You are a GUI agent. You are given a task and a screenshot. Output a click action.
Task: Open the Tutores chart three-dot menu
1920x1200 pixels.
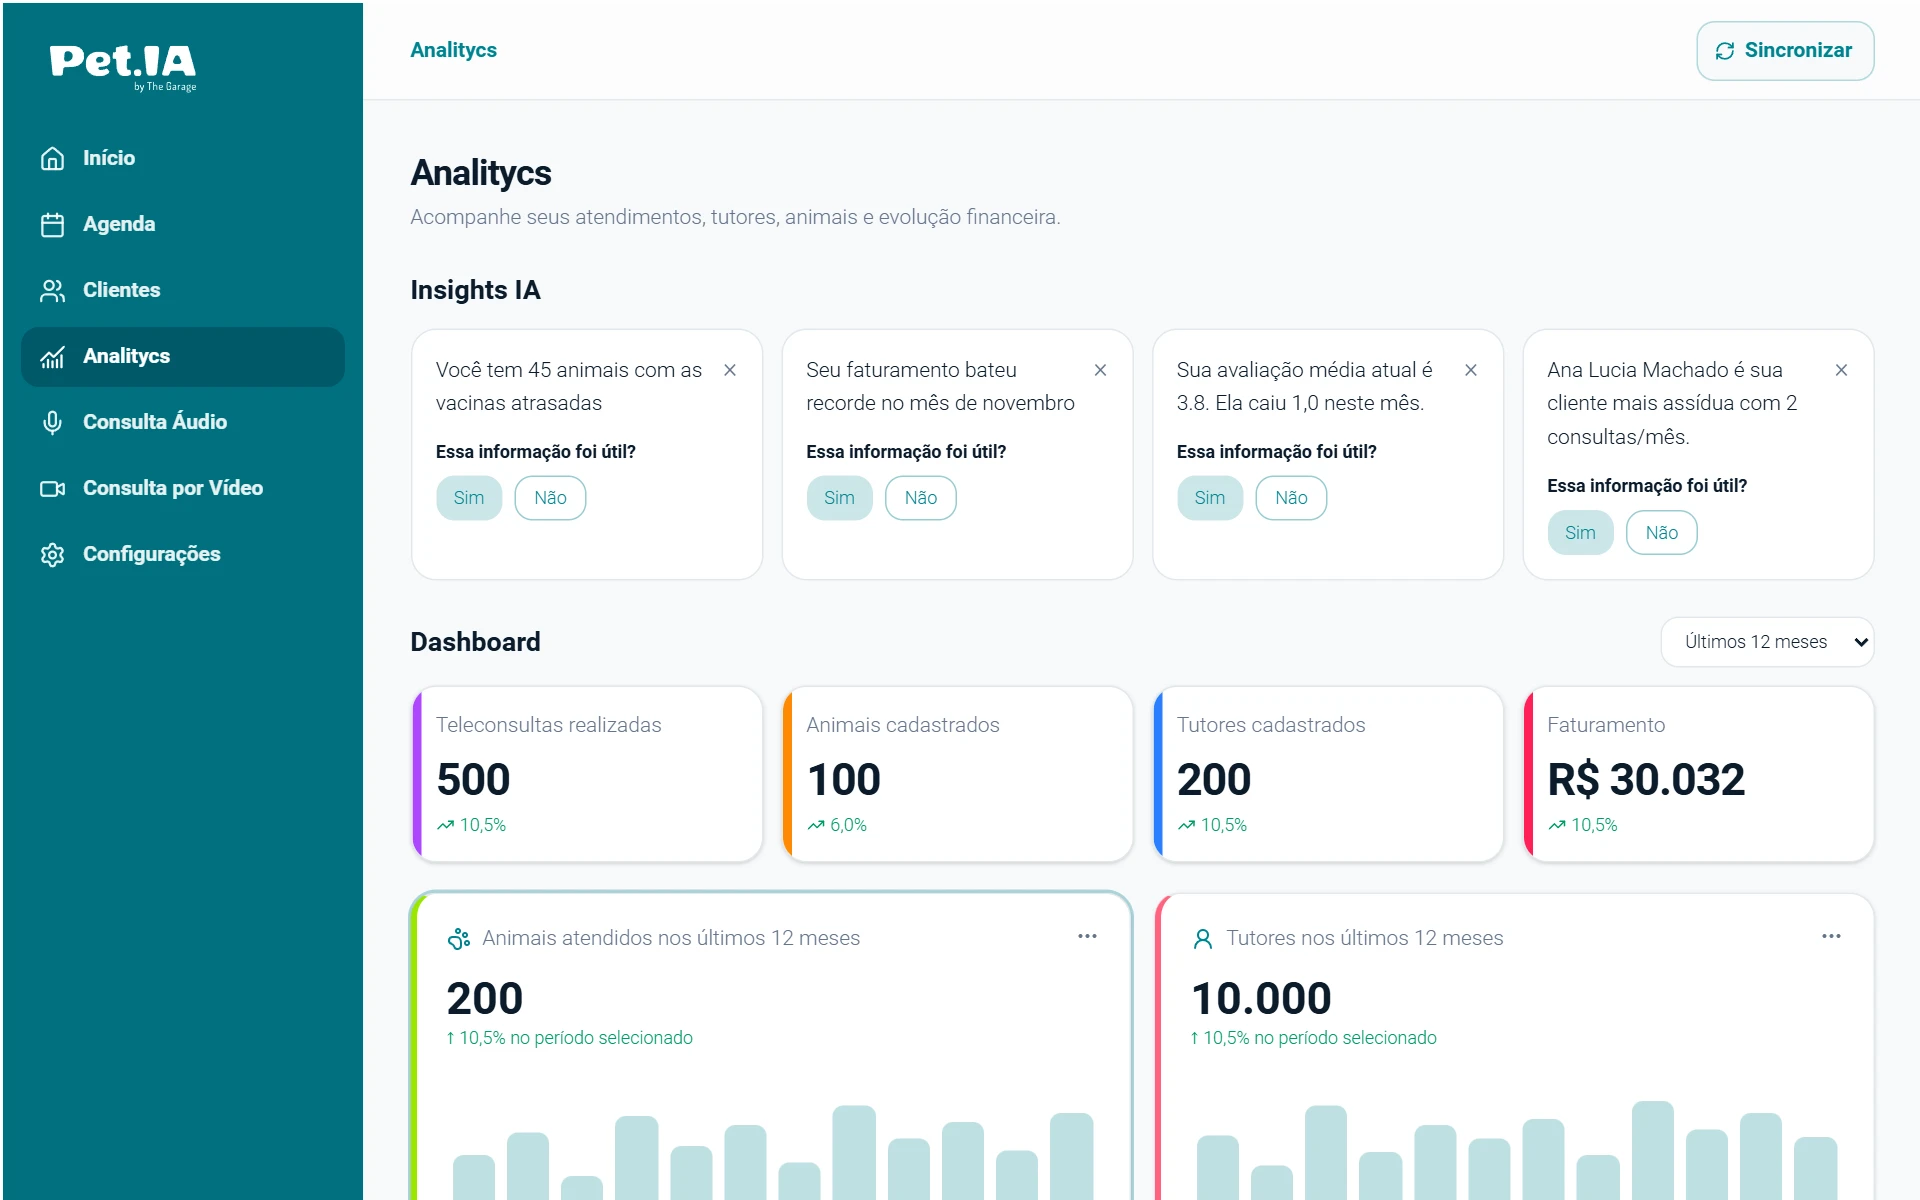point(1831,936)
